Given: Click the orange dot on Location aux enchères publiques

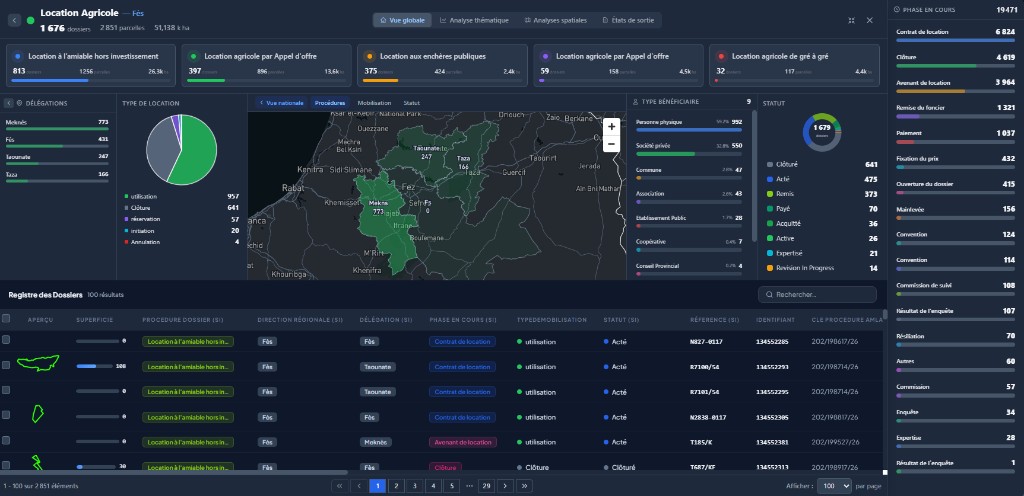Looking at the screenshot, I should pyautogui.click(x=370, y=57).
